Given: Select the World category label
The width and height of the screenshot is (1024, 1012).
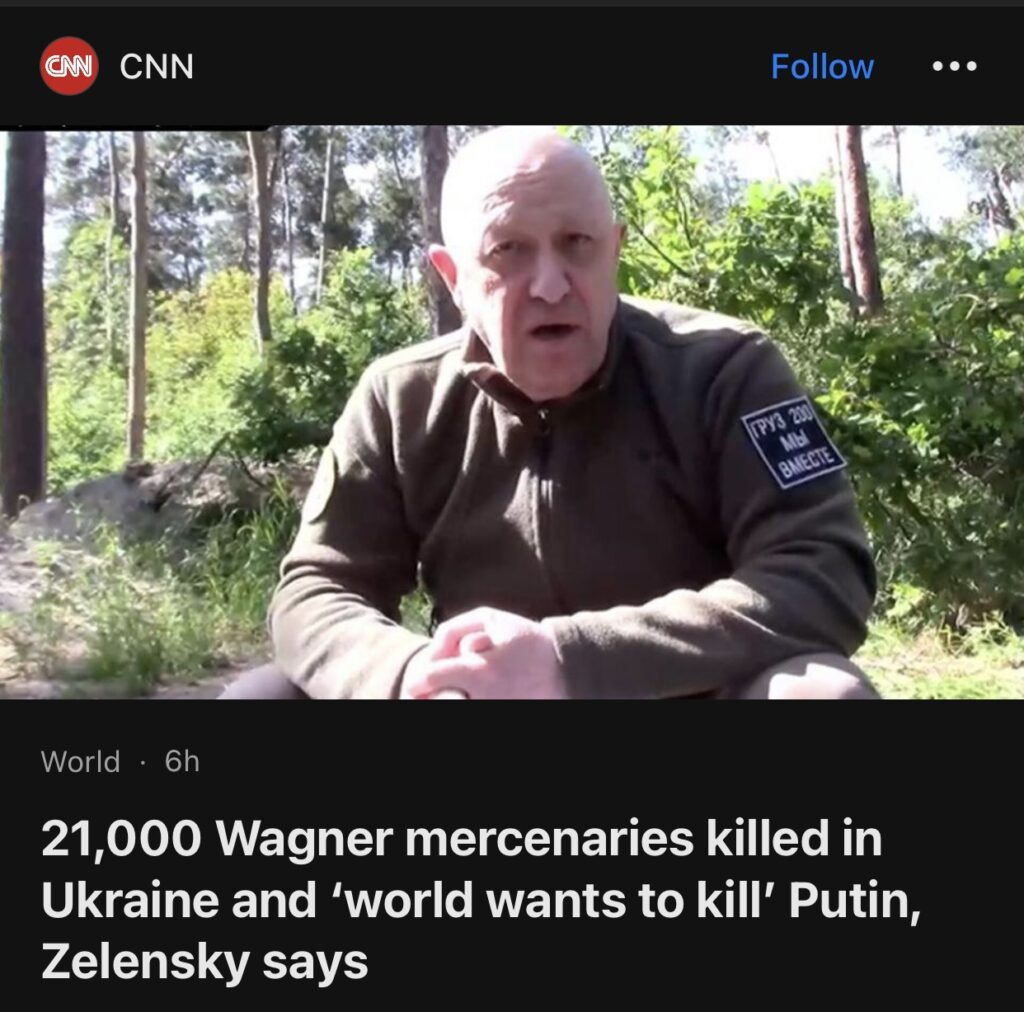Looking at the screenshot, I should point(80,761).
